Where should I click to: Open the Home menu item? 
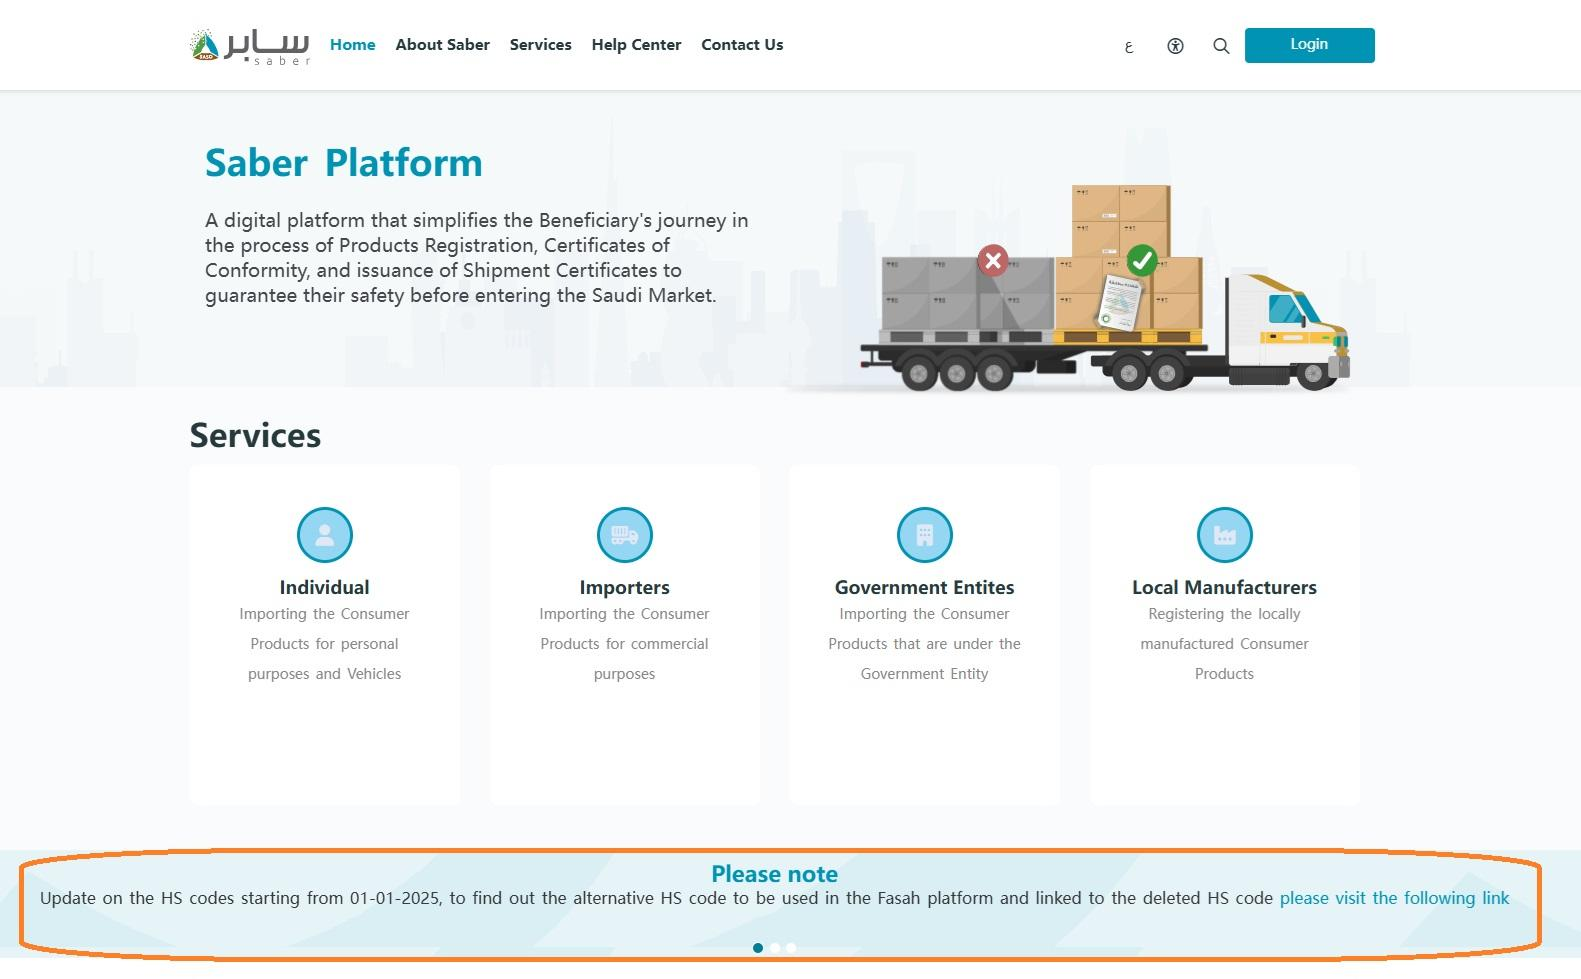352,45
